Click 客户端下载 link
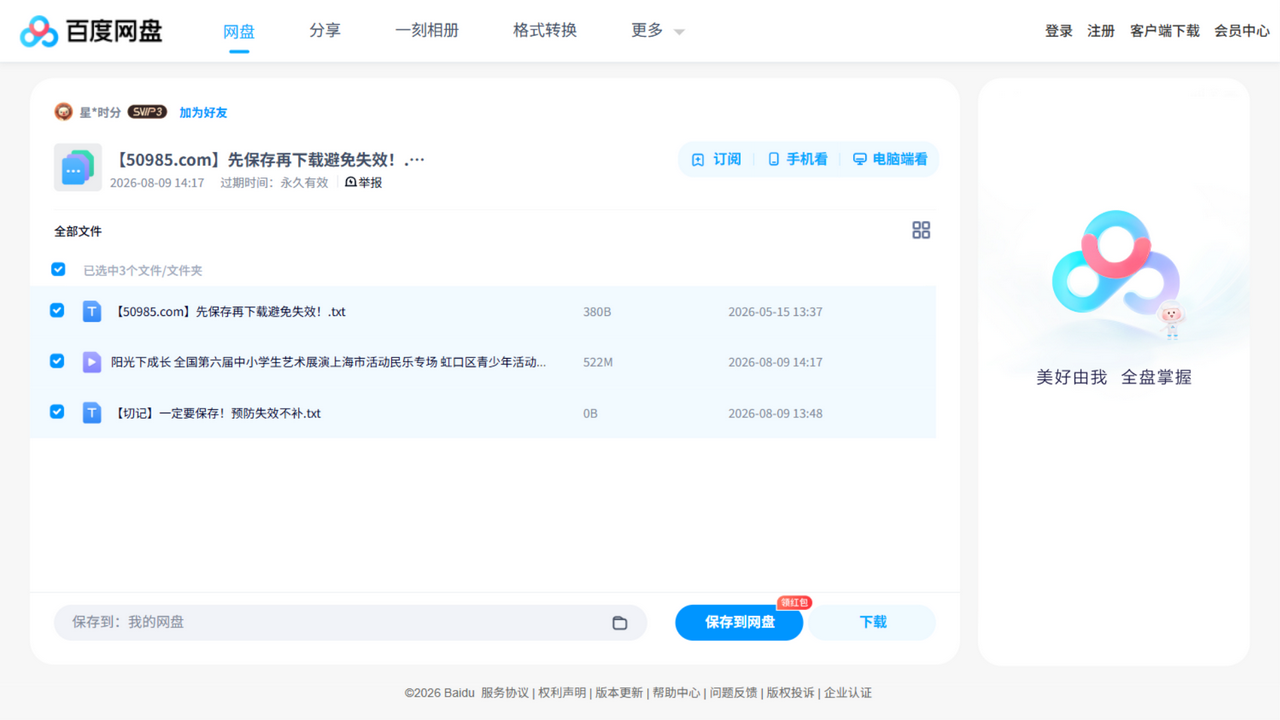1280x720 pixels. point(1165,31)
